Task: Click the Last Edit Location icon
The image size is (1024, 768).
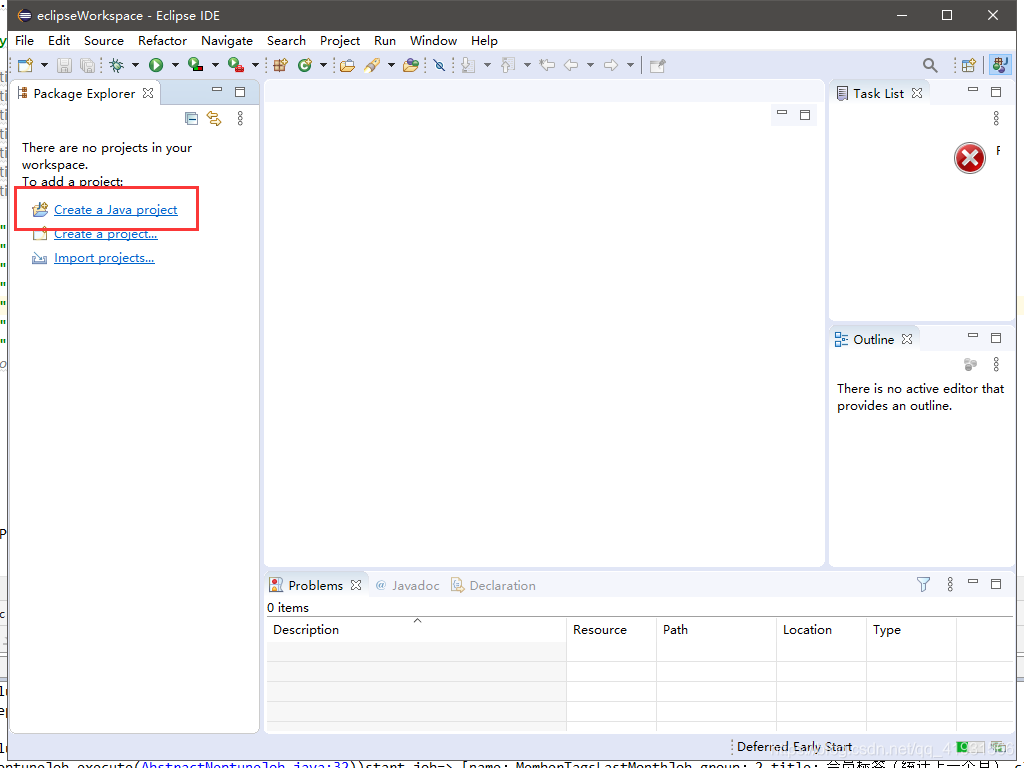Action: coord(547,65)
